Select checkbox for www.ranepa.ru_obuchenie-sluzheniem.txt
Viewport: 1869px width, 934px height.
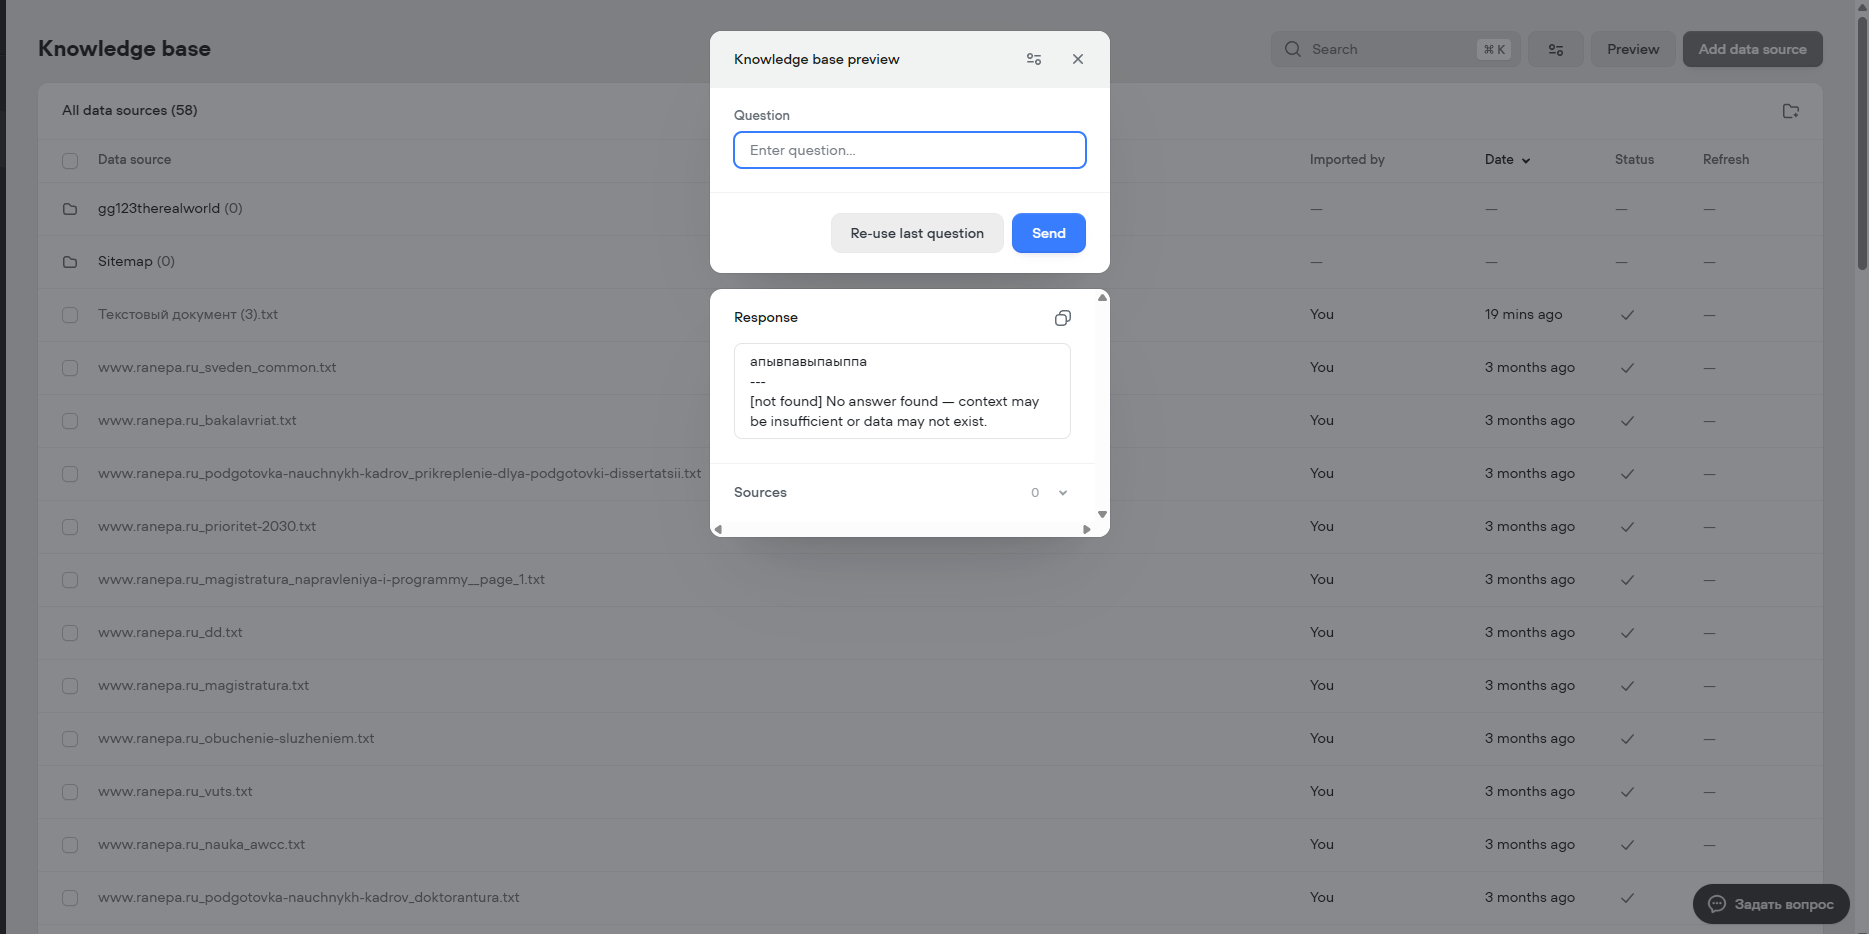[70, 739]
